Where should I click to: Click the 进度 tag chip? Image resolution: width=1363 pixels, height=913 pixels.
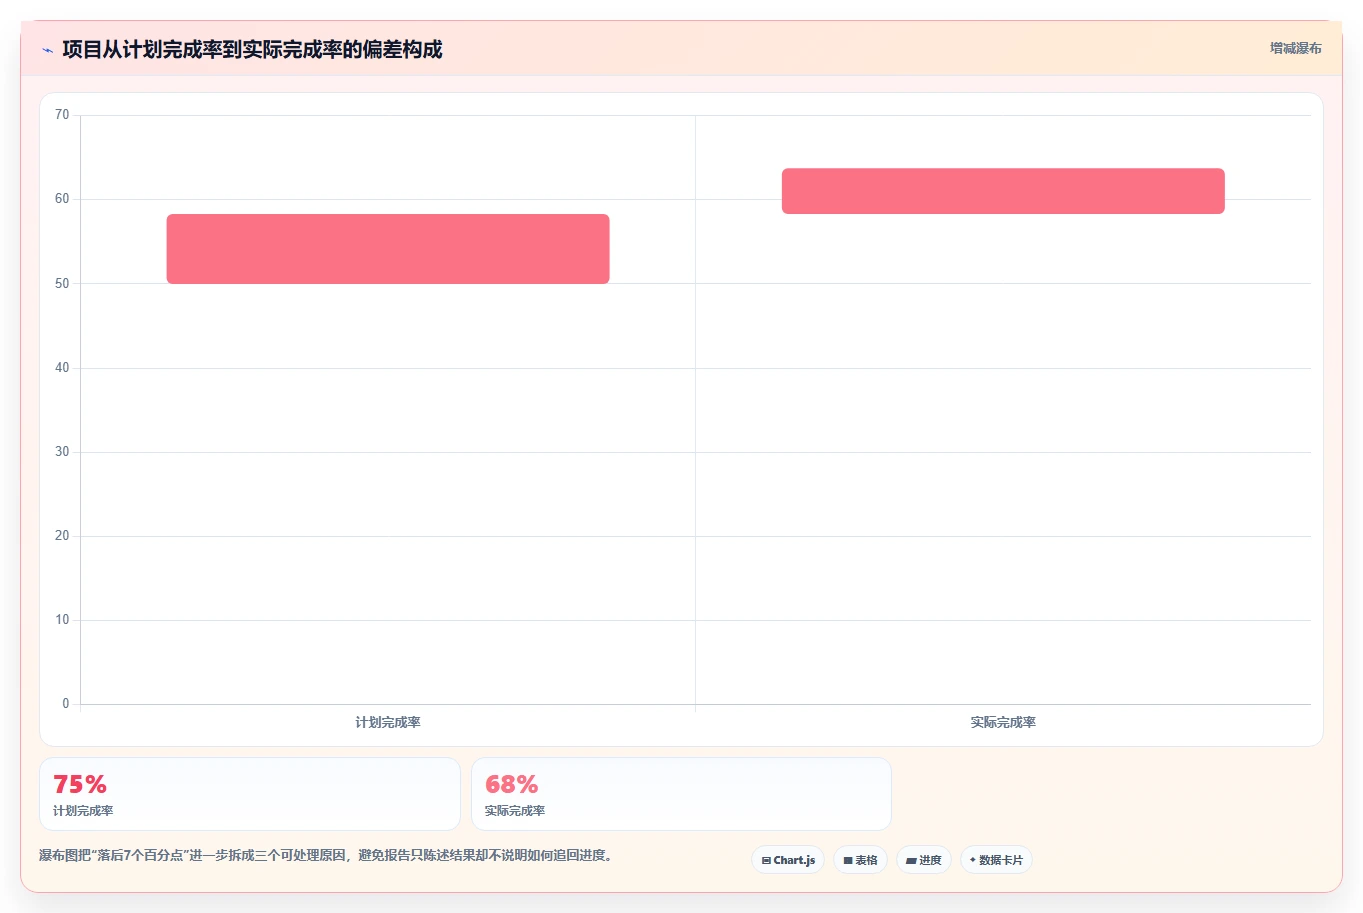(x=923, y=860)
